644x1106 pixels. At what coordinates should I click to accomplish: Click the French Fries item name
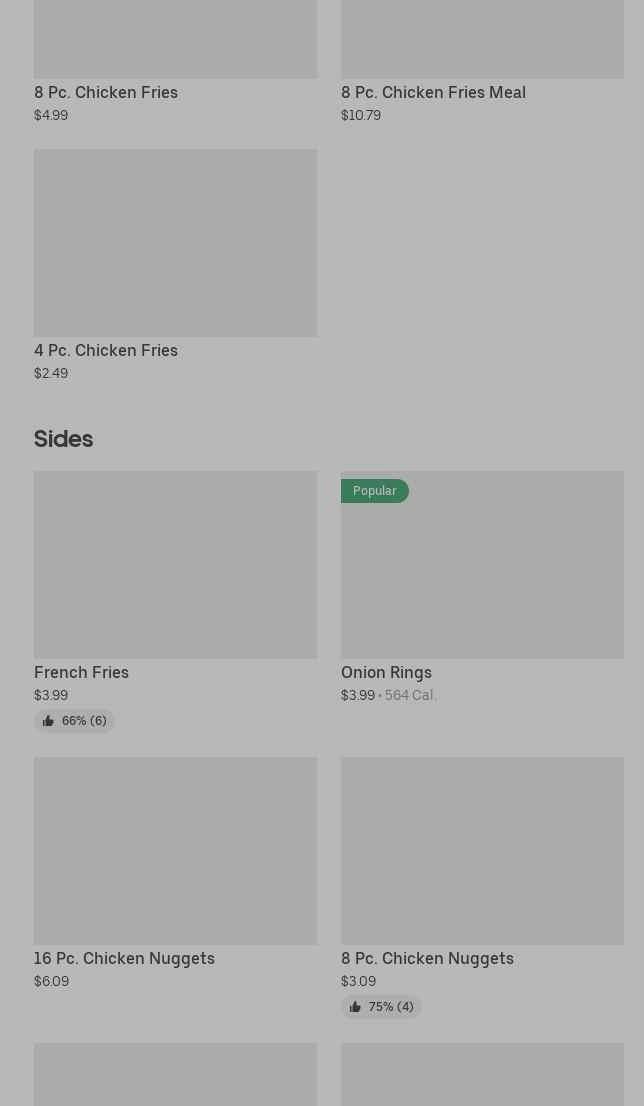(81, 672)
